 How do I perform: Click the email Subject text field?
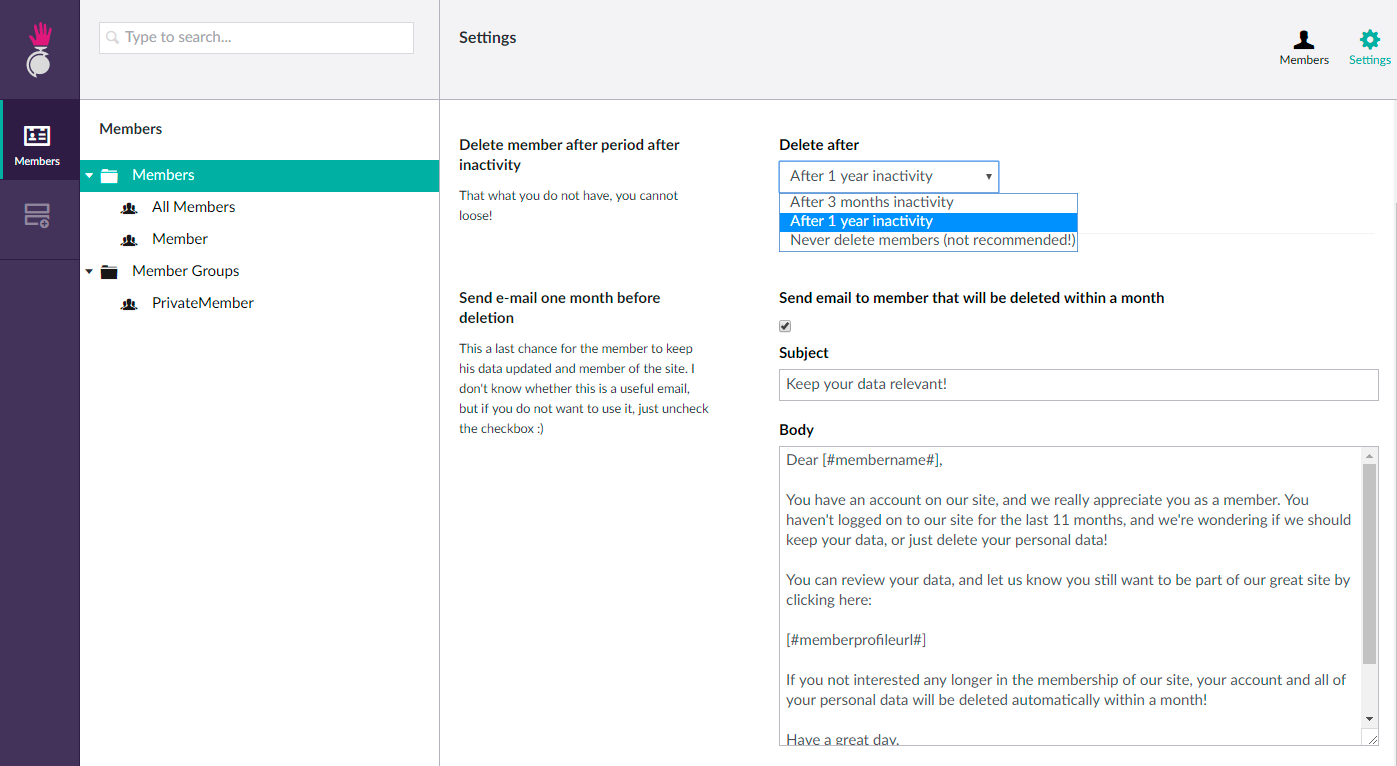coord(1078,385)
